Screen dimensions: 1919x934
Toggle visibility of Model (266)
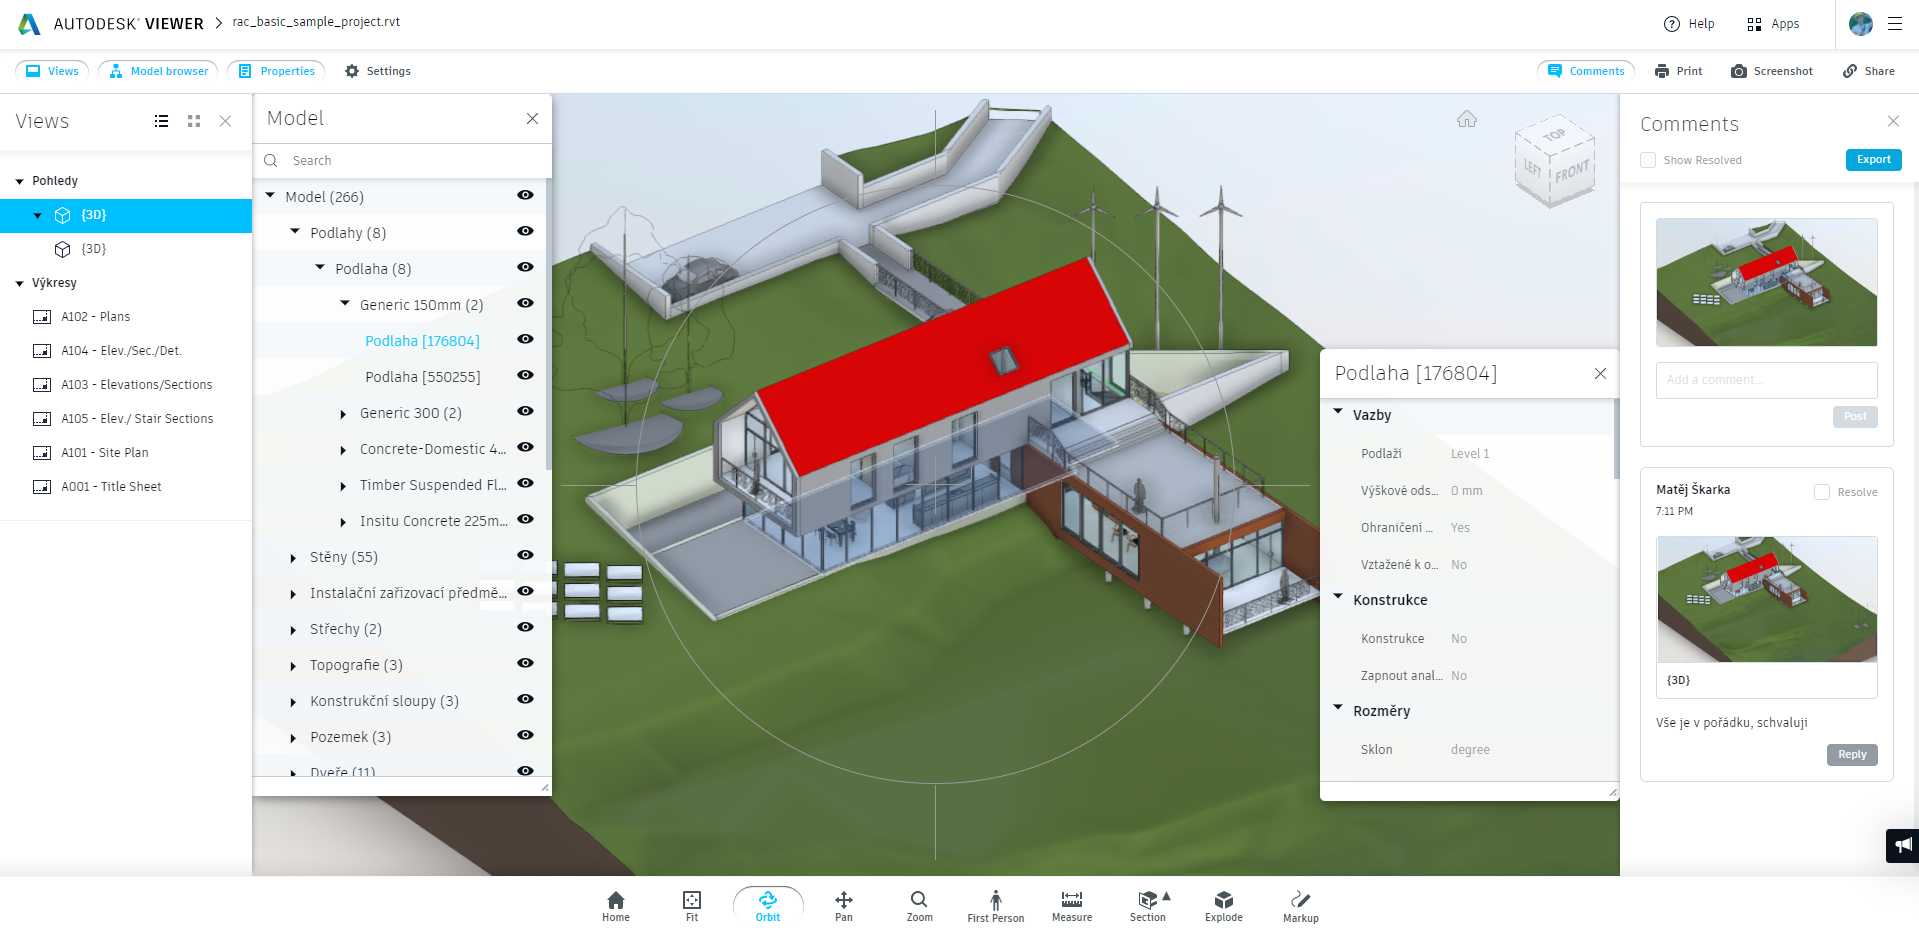(x=525, y=195)
